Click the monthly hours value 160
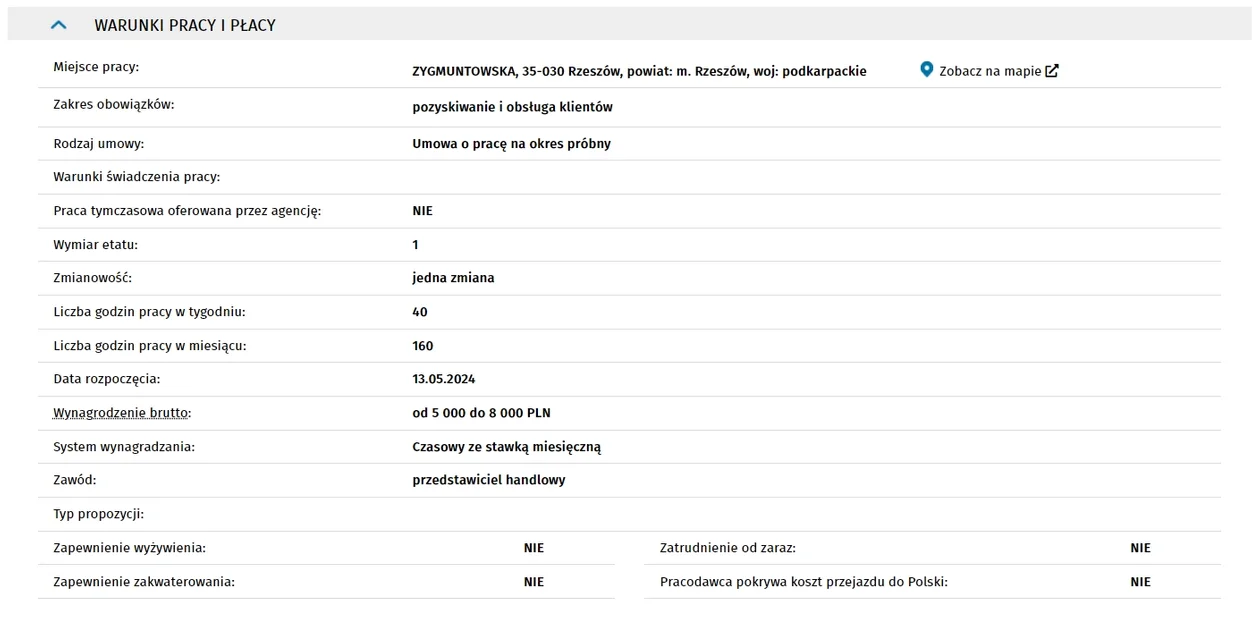This screenshot has height=622, width=1260. [423, 346]
